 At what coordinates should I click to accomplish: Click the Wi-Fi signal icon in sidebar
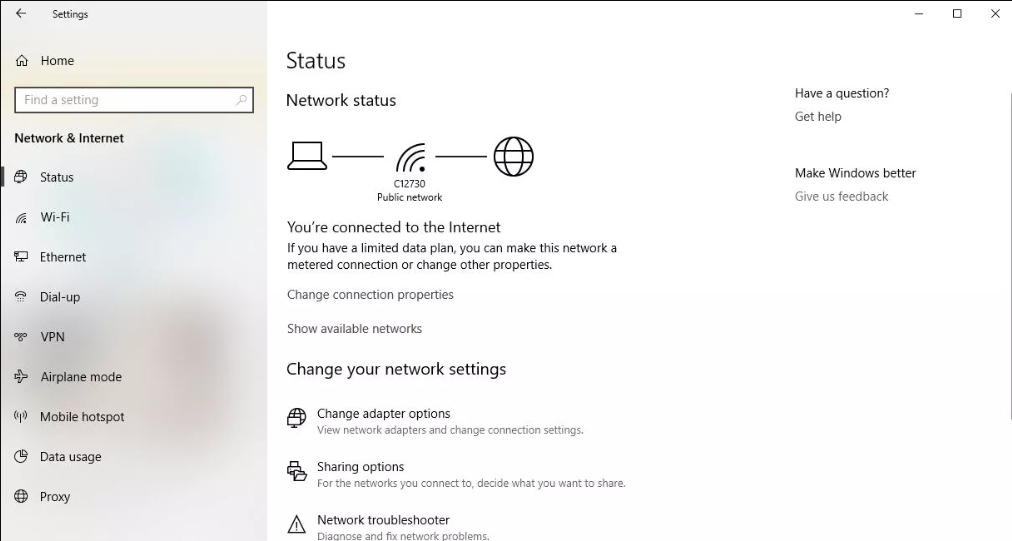[x=21, y=218]
